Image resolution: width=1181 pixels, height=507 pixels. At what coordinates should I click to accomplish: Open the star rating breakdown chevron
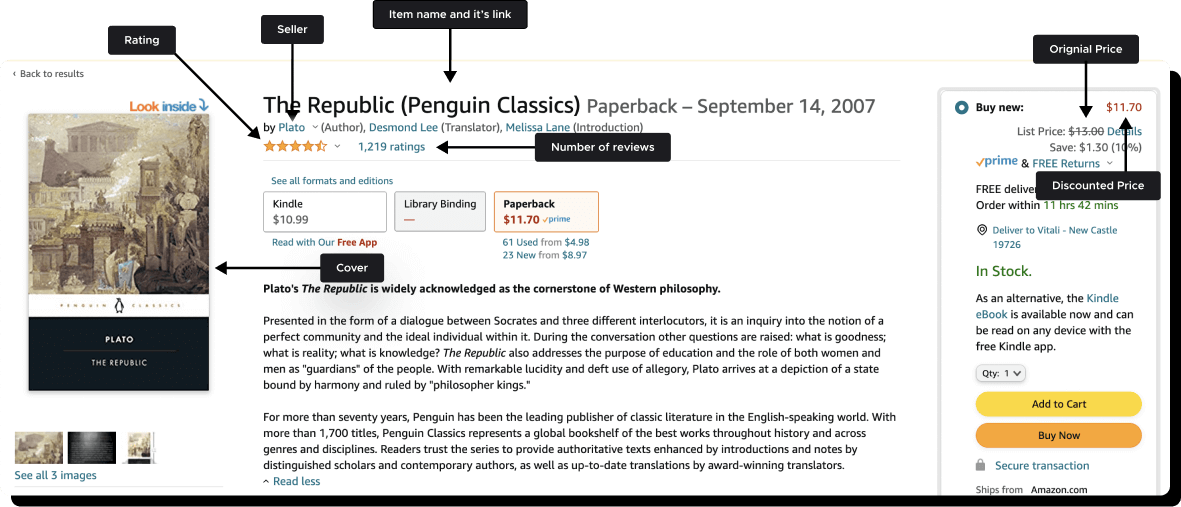click(337, 147)
